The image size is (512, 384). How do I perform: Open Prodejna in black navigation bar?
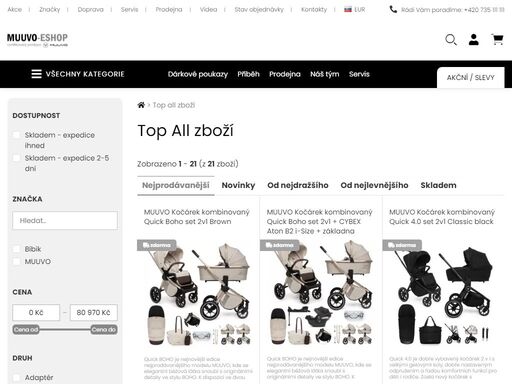(285, 74)
